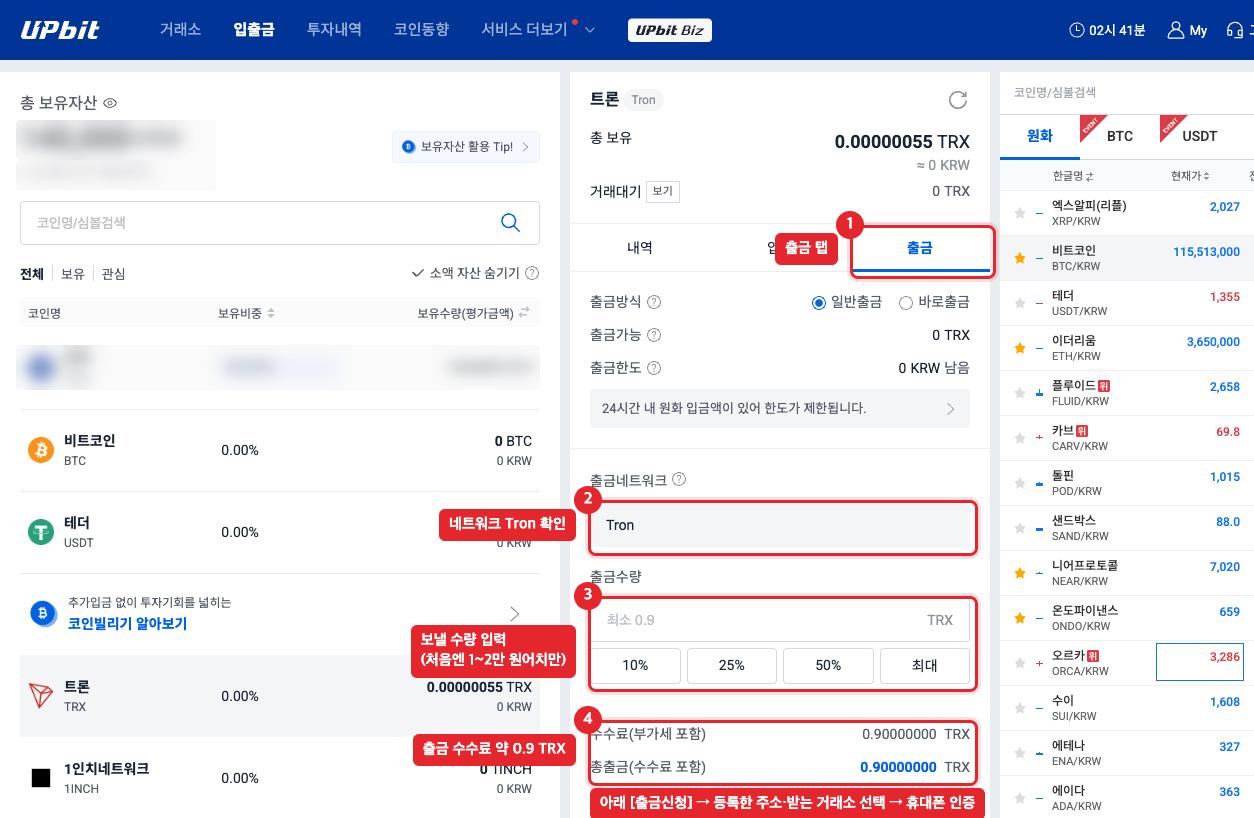Image resolution: width=1254 pixels, height=818 pixels.
Task: Click the clock icon showing 02시 41분
Action: (1076, 30)
